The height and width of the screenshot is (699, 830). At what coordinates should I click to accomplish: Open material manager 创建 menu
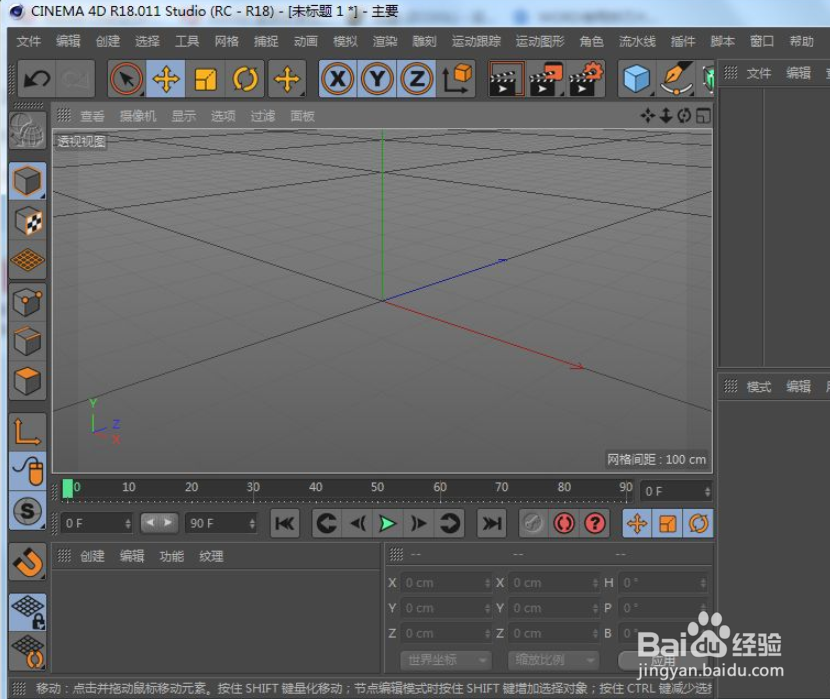93,556
